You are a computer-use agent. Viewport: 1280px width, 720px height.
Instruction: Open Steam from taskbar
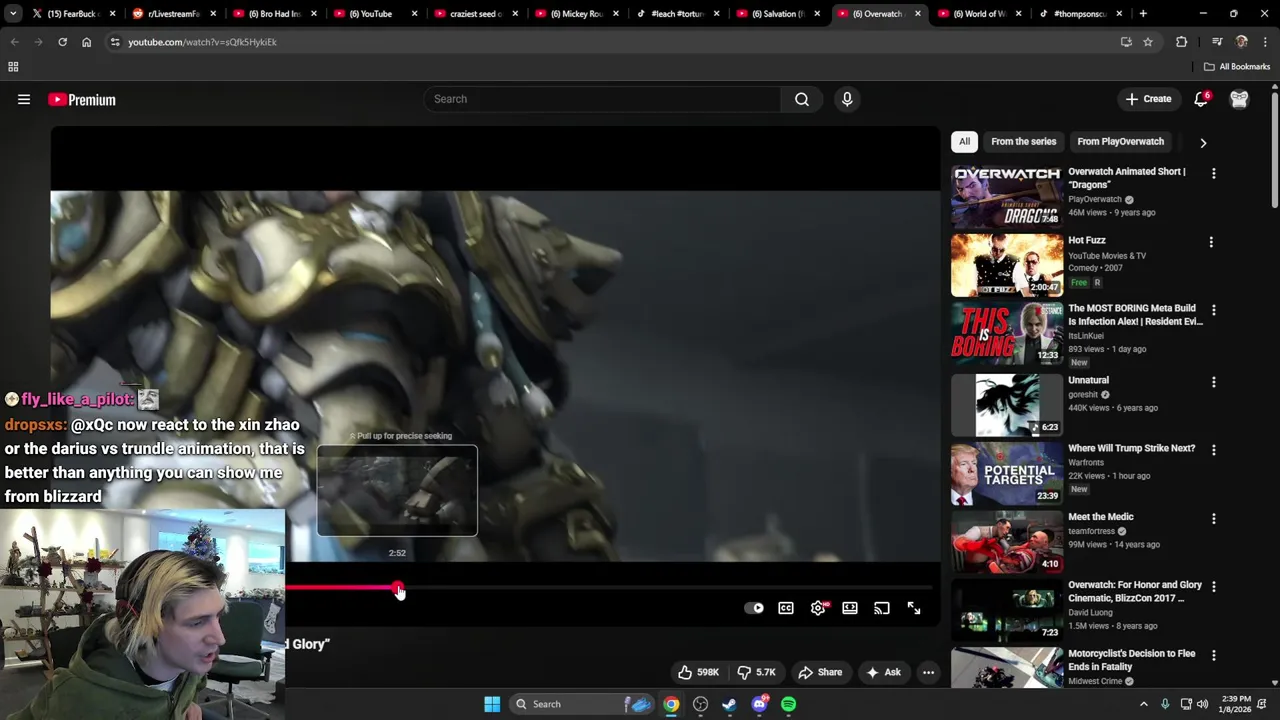point(729,704)
